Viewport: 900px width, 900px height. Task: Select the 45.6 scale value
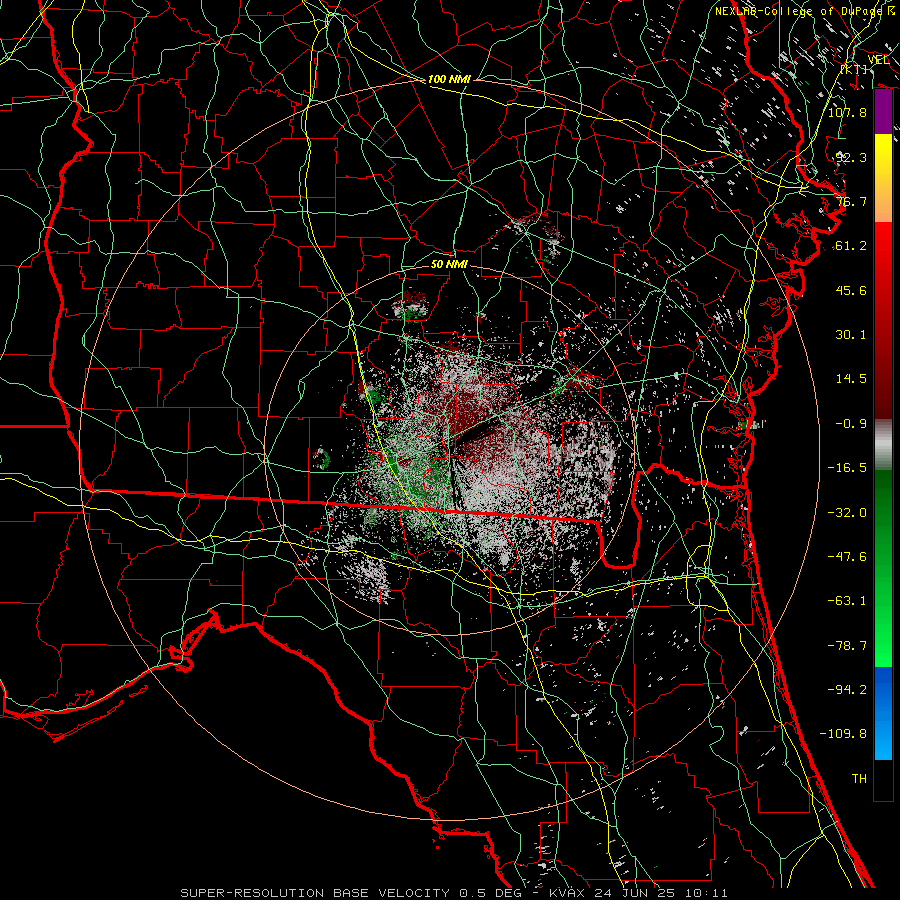[x=851, y=290]
